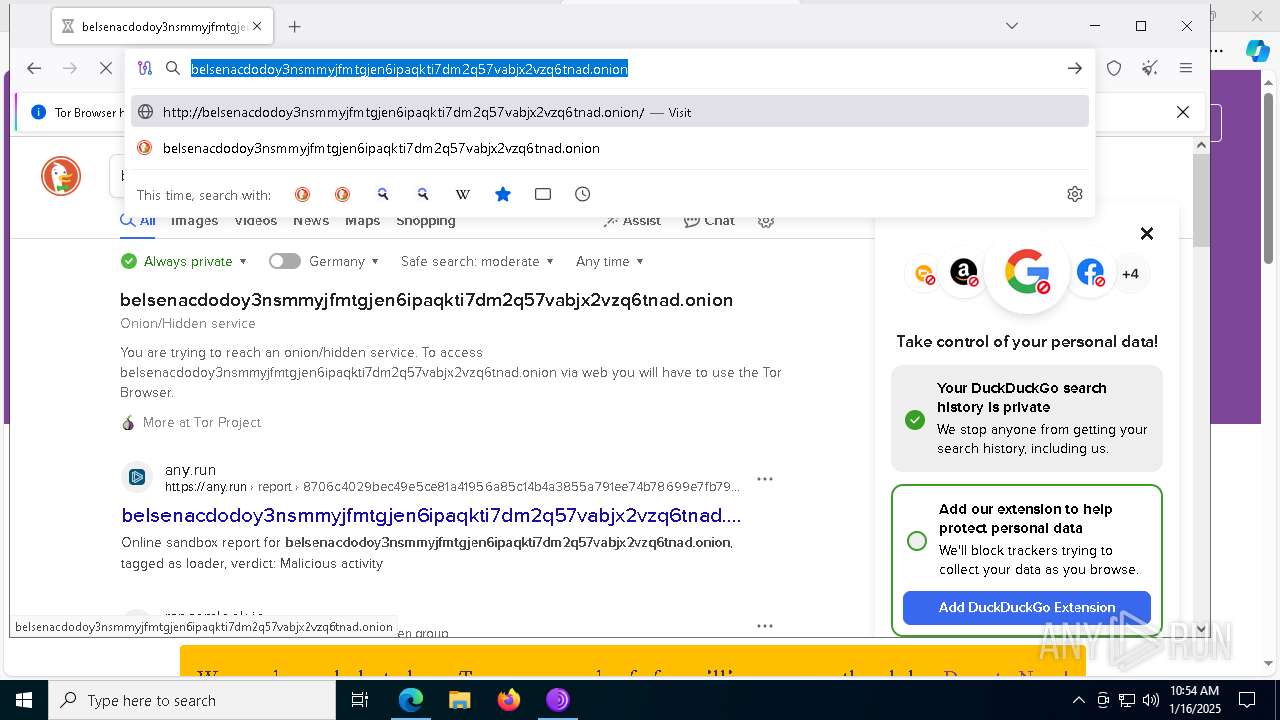Open the list all tabs chevron
The width and height of the screenshot is (1280, 720).
click(1012, 26)
